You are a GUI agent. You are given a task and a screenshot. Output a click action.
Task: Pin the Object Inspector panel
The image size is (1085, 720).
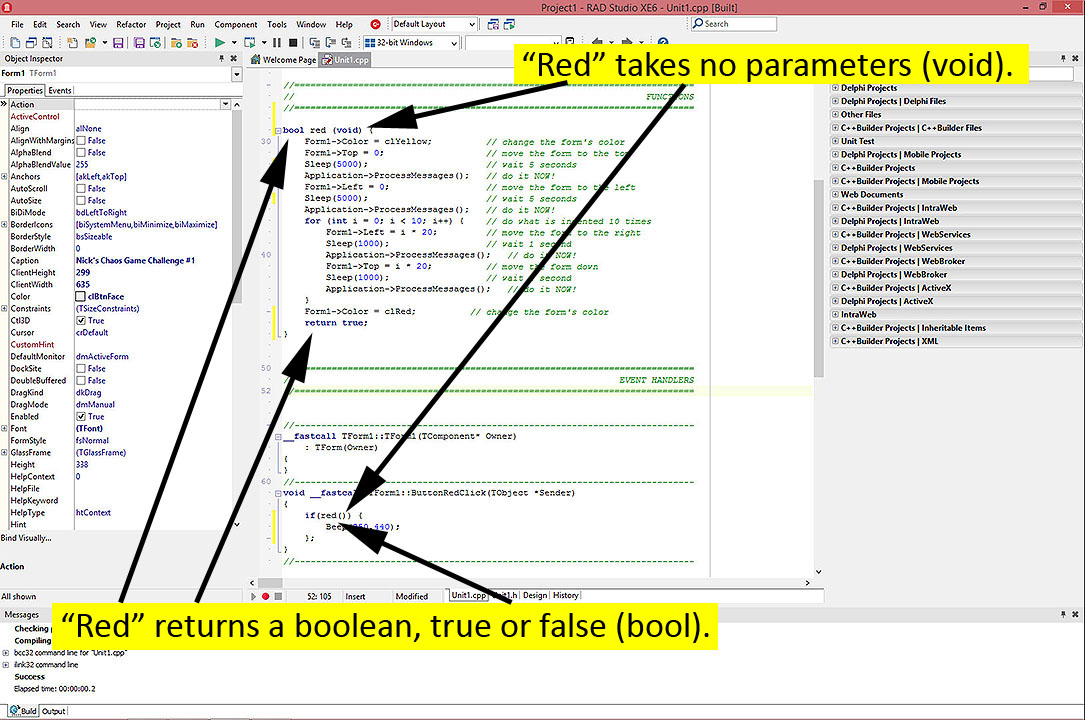(x=221, y=59)
